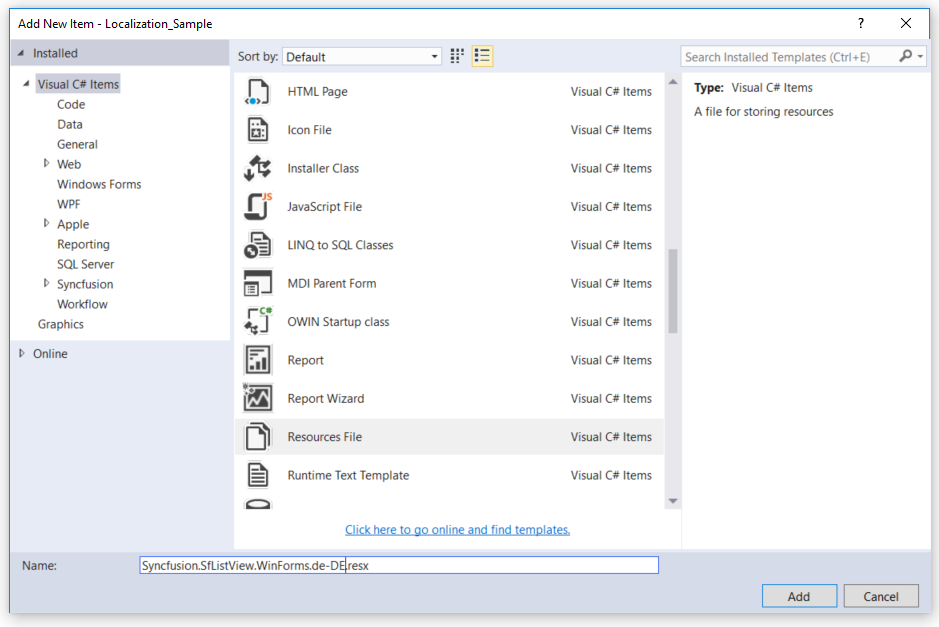The height and width of the screenshot is (627, 939).
Task: Click the Add button
Action: pyautogui.click(x=799, y=596)
